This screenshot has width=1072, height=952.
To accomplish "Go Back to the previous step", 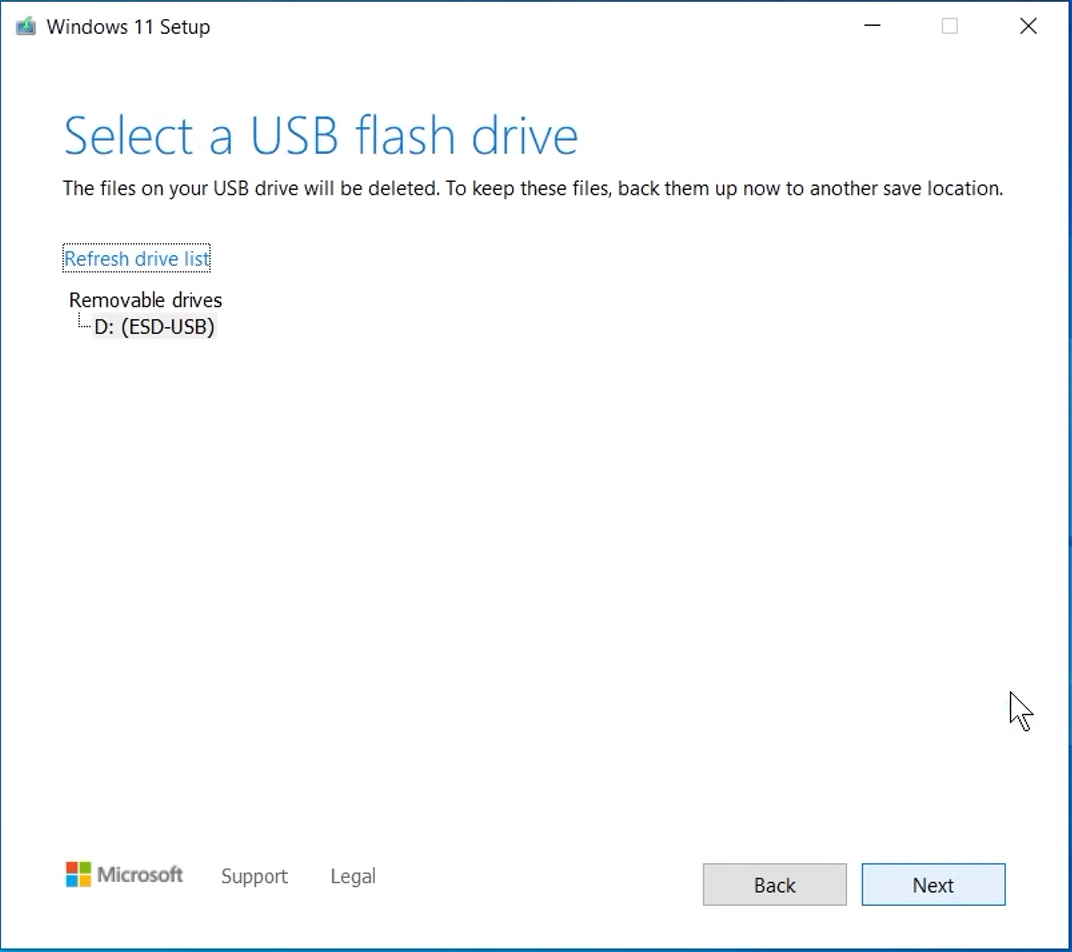I will 774,885.
